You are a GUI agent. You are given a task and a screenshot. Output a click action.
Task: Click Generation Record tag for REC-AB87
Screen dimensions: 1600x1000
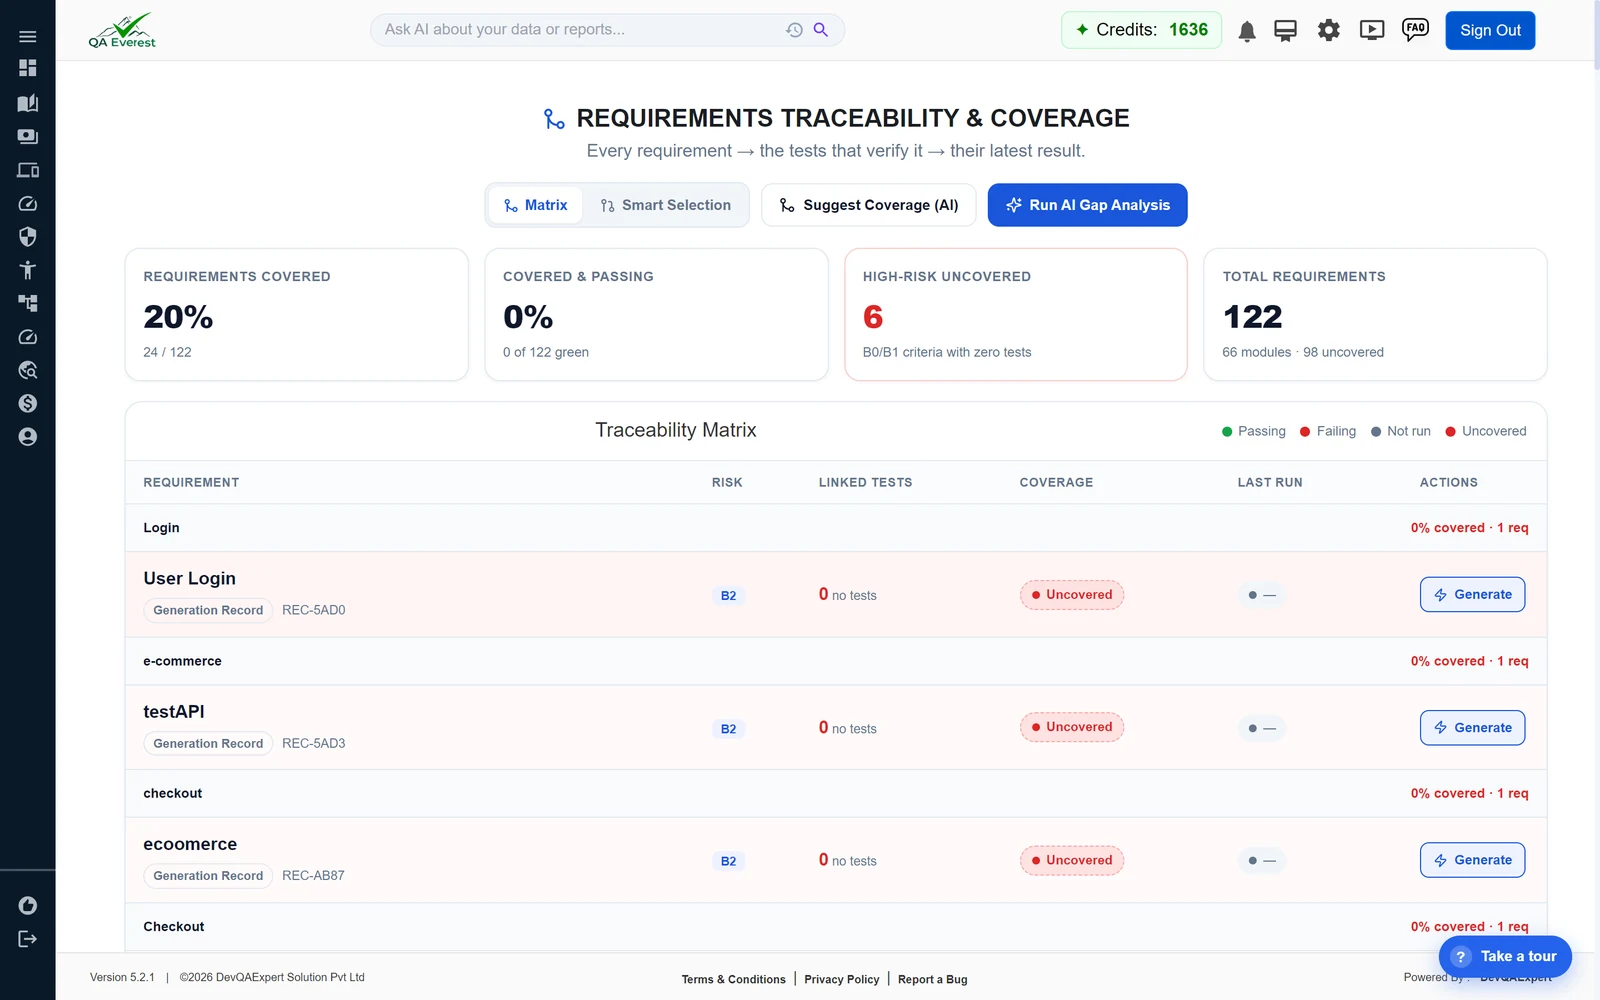coord(208,875)
